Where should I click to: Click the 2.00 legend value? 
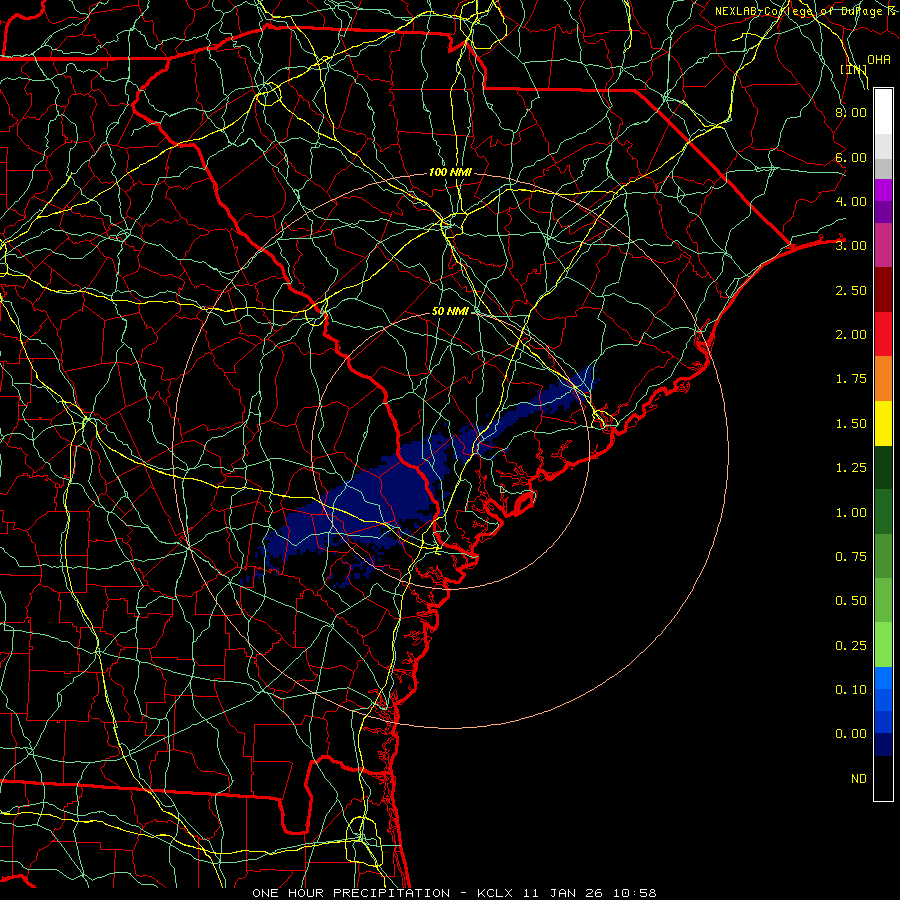tap(851, 335)
